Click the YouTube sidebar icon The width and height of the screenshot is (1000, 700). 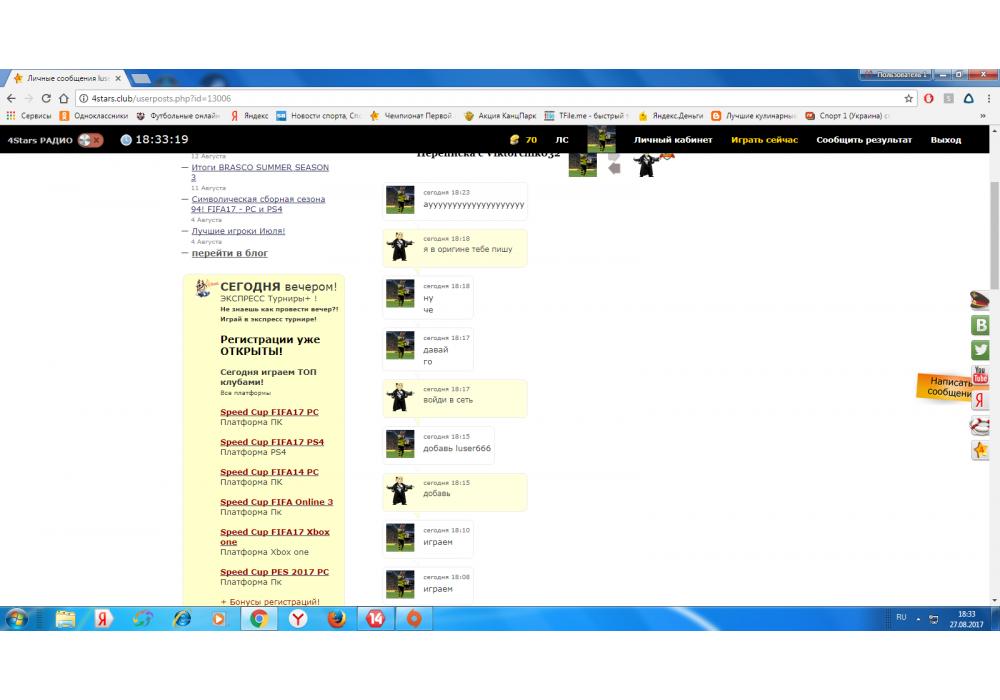981,375
